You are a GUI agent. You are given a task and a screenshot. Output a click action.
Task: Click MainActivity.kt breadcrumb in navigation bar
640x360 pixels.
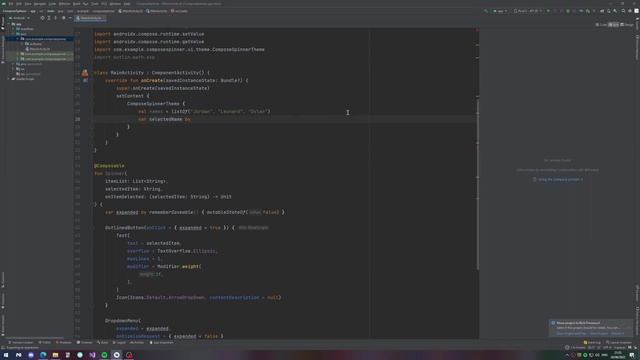(130, 11)
